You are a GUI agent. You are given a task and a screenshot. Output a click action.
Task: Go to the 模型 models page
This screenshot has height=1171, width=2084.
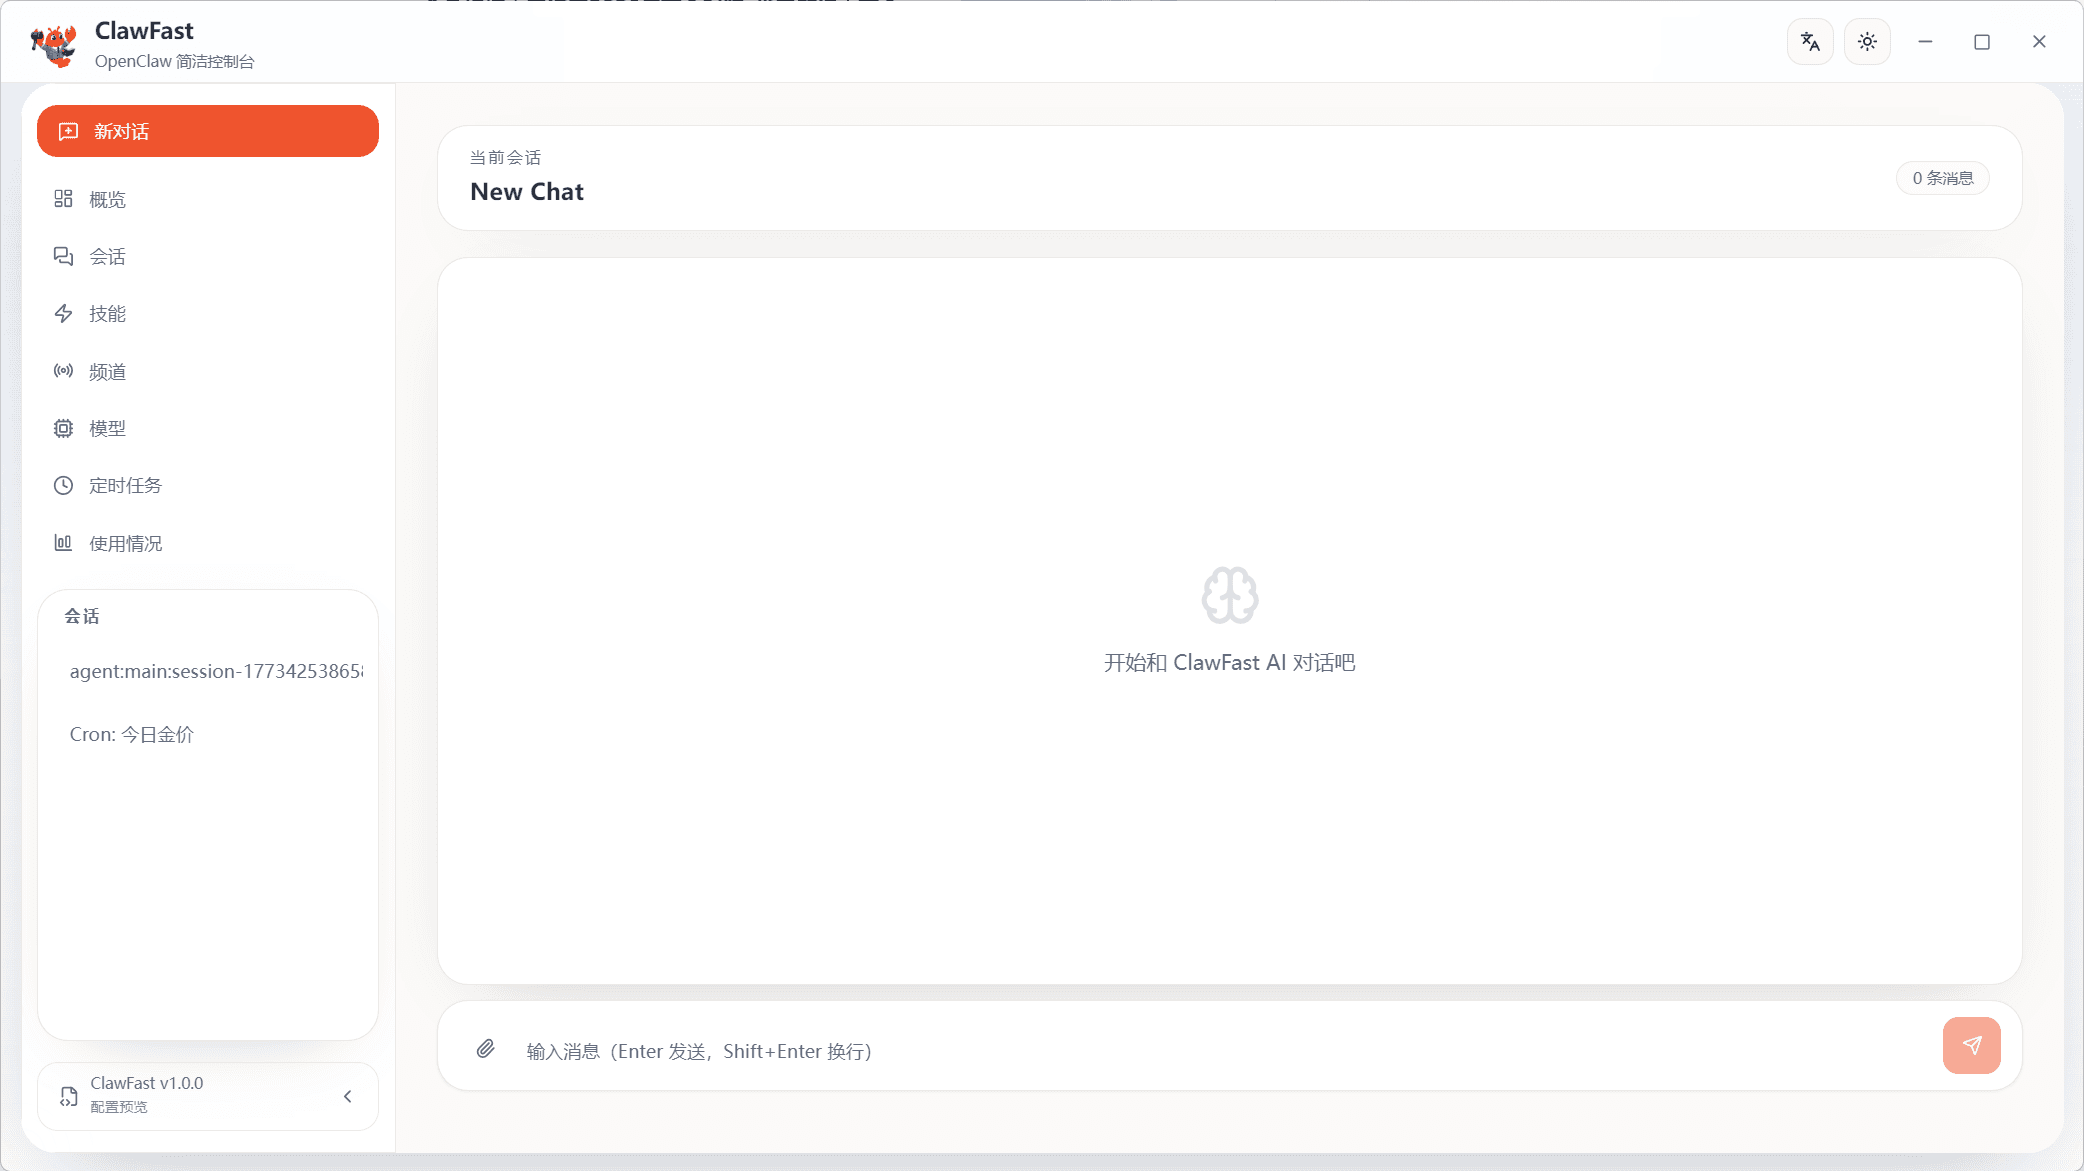[107, 429]
